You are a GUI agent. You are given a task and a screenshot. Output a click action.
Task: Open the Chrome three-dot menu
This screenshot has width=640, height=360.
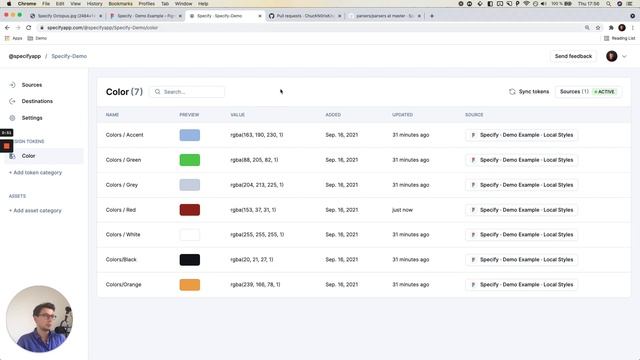click(x=633, y=28)
